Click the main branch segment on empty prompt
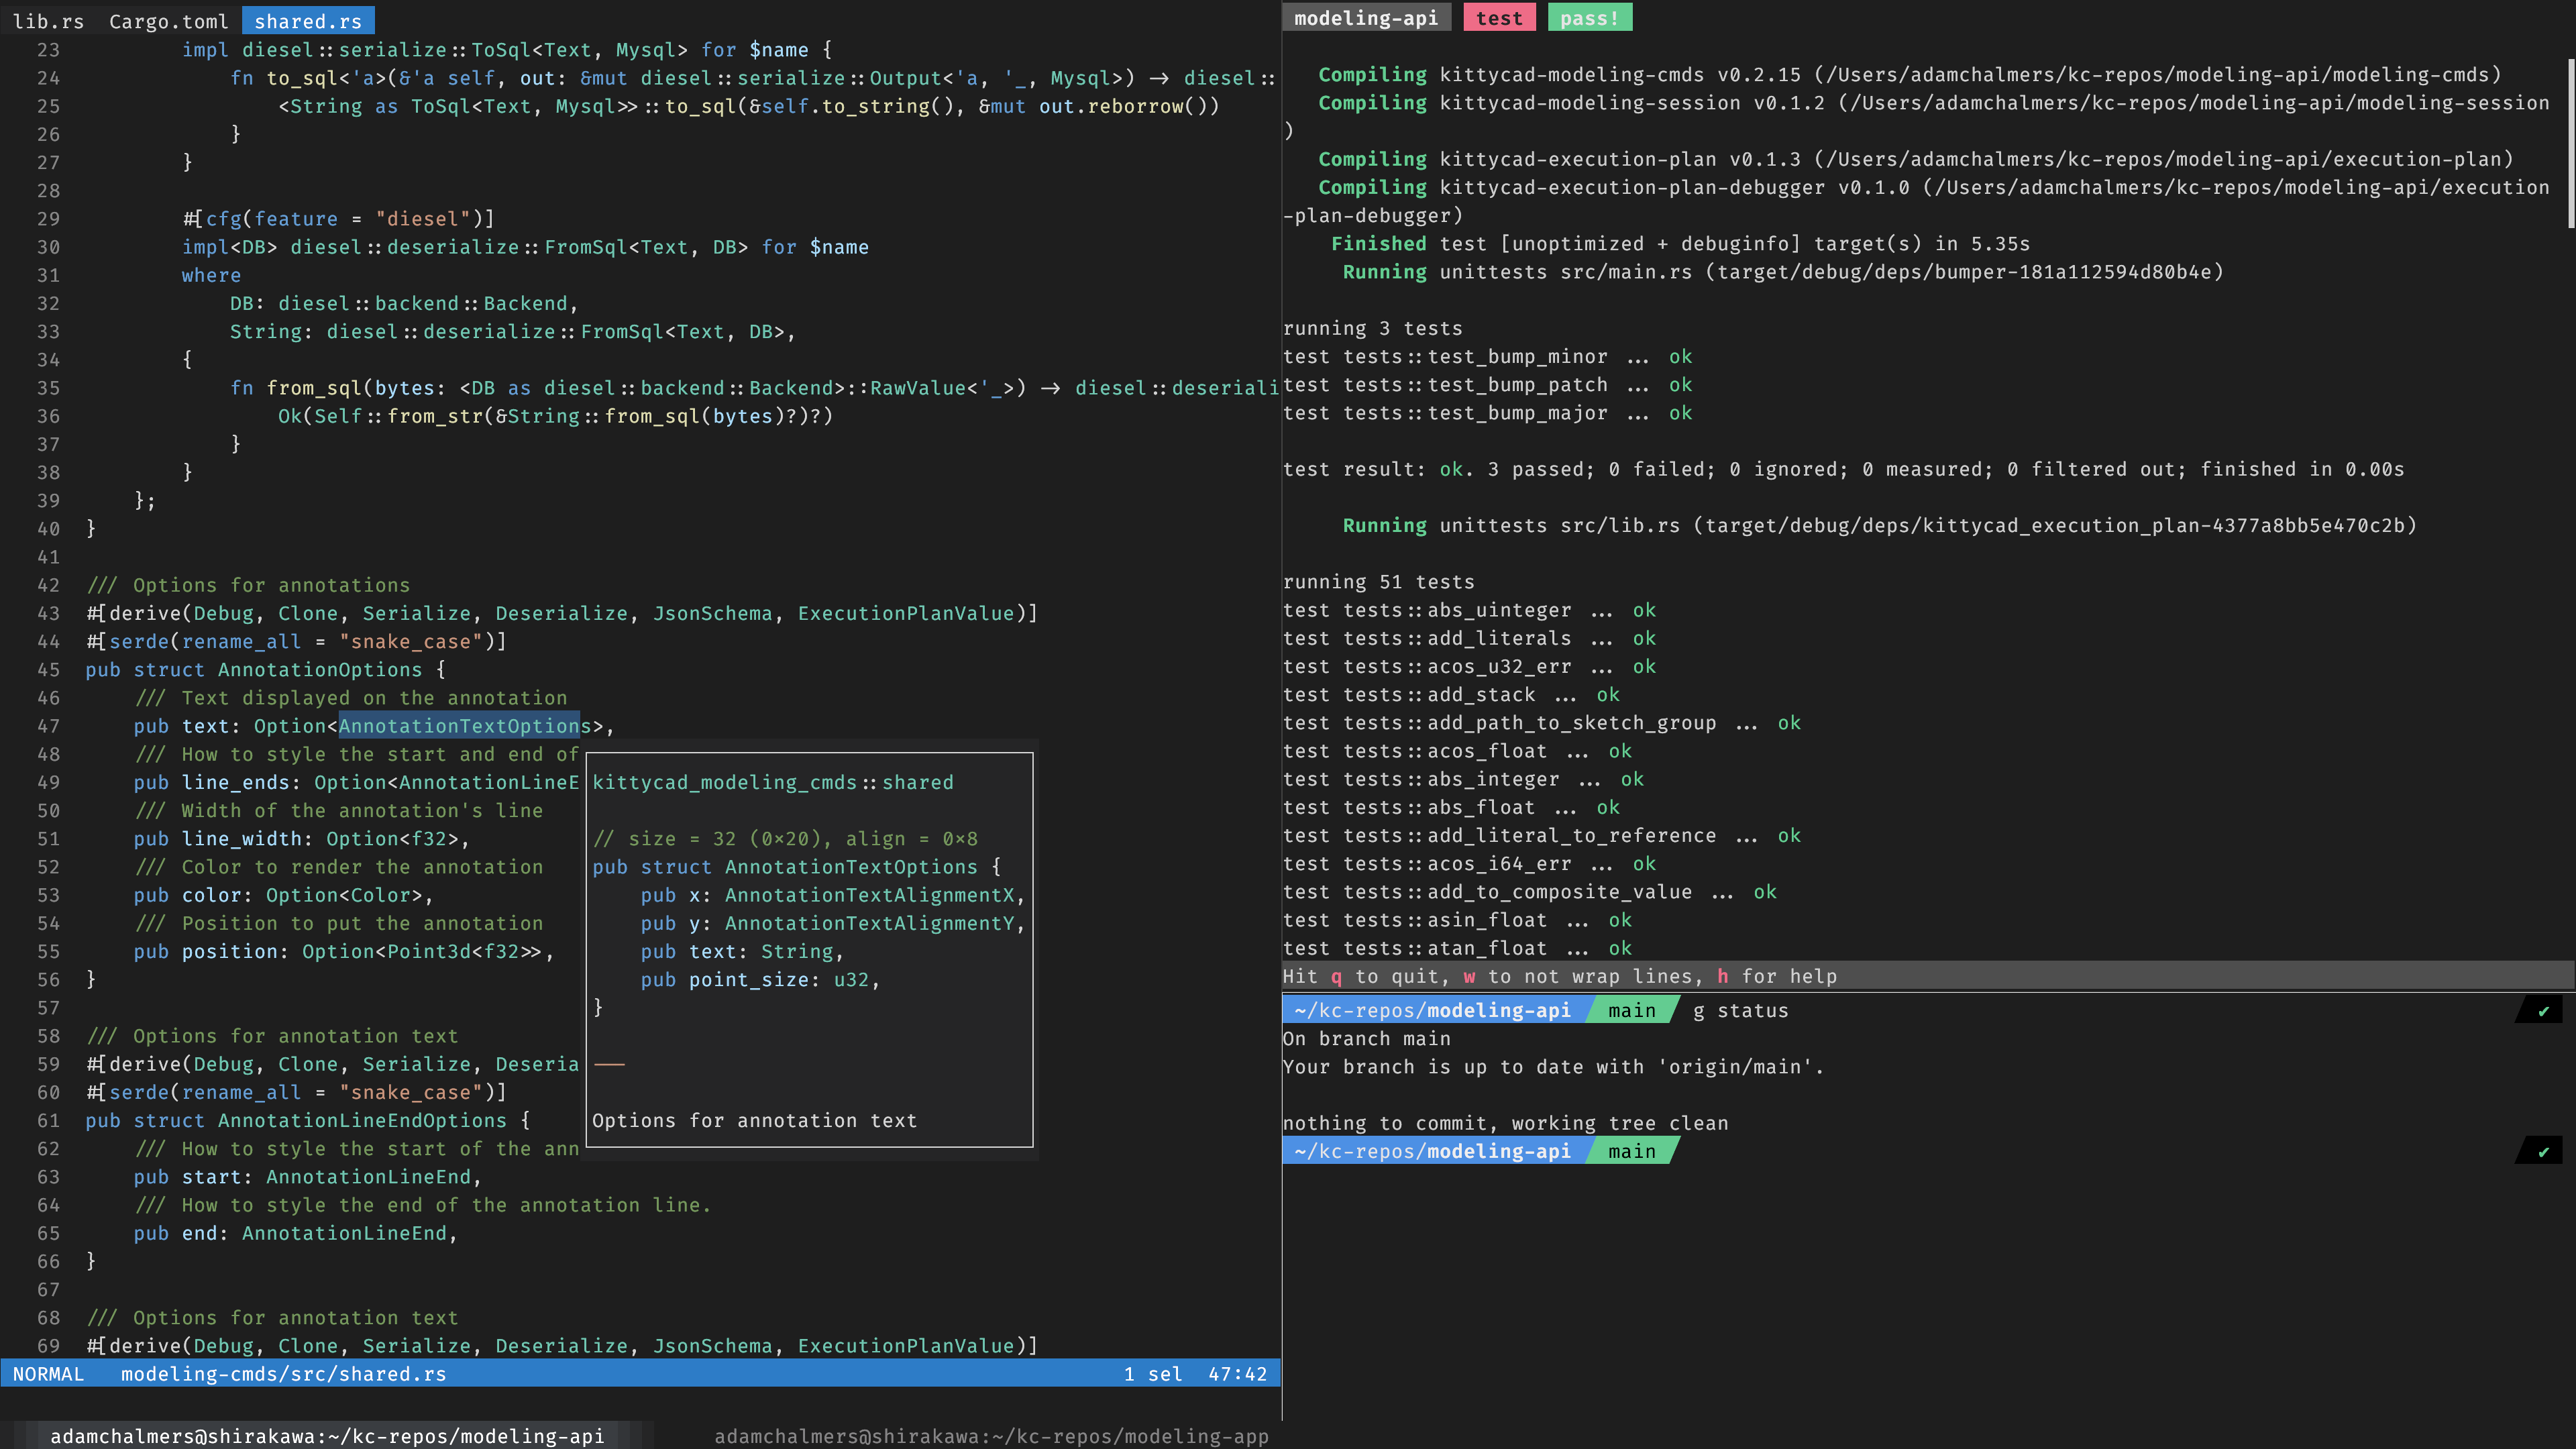 (x=1632, y=1152)
